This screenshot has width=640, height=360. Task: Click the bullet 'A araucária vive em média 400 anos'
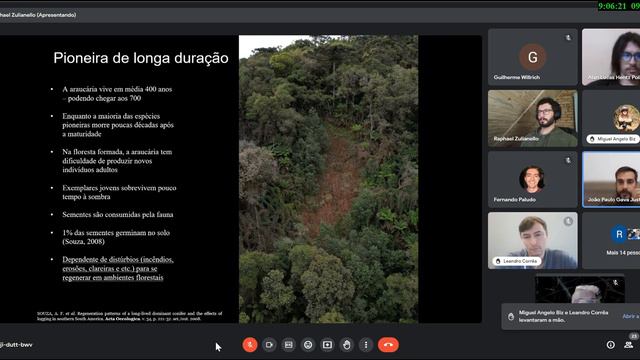pos(117,93)
